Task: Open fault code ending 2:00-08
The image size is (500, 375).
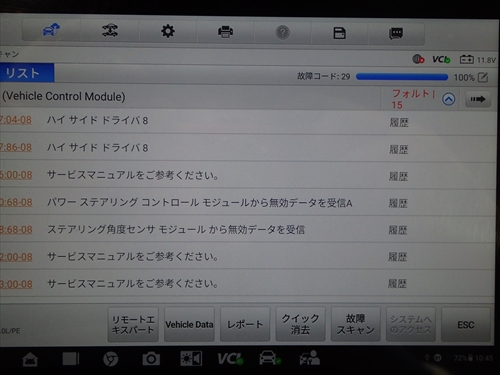Action: pyautogui.click(x=16, y=257)
